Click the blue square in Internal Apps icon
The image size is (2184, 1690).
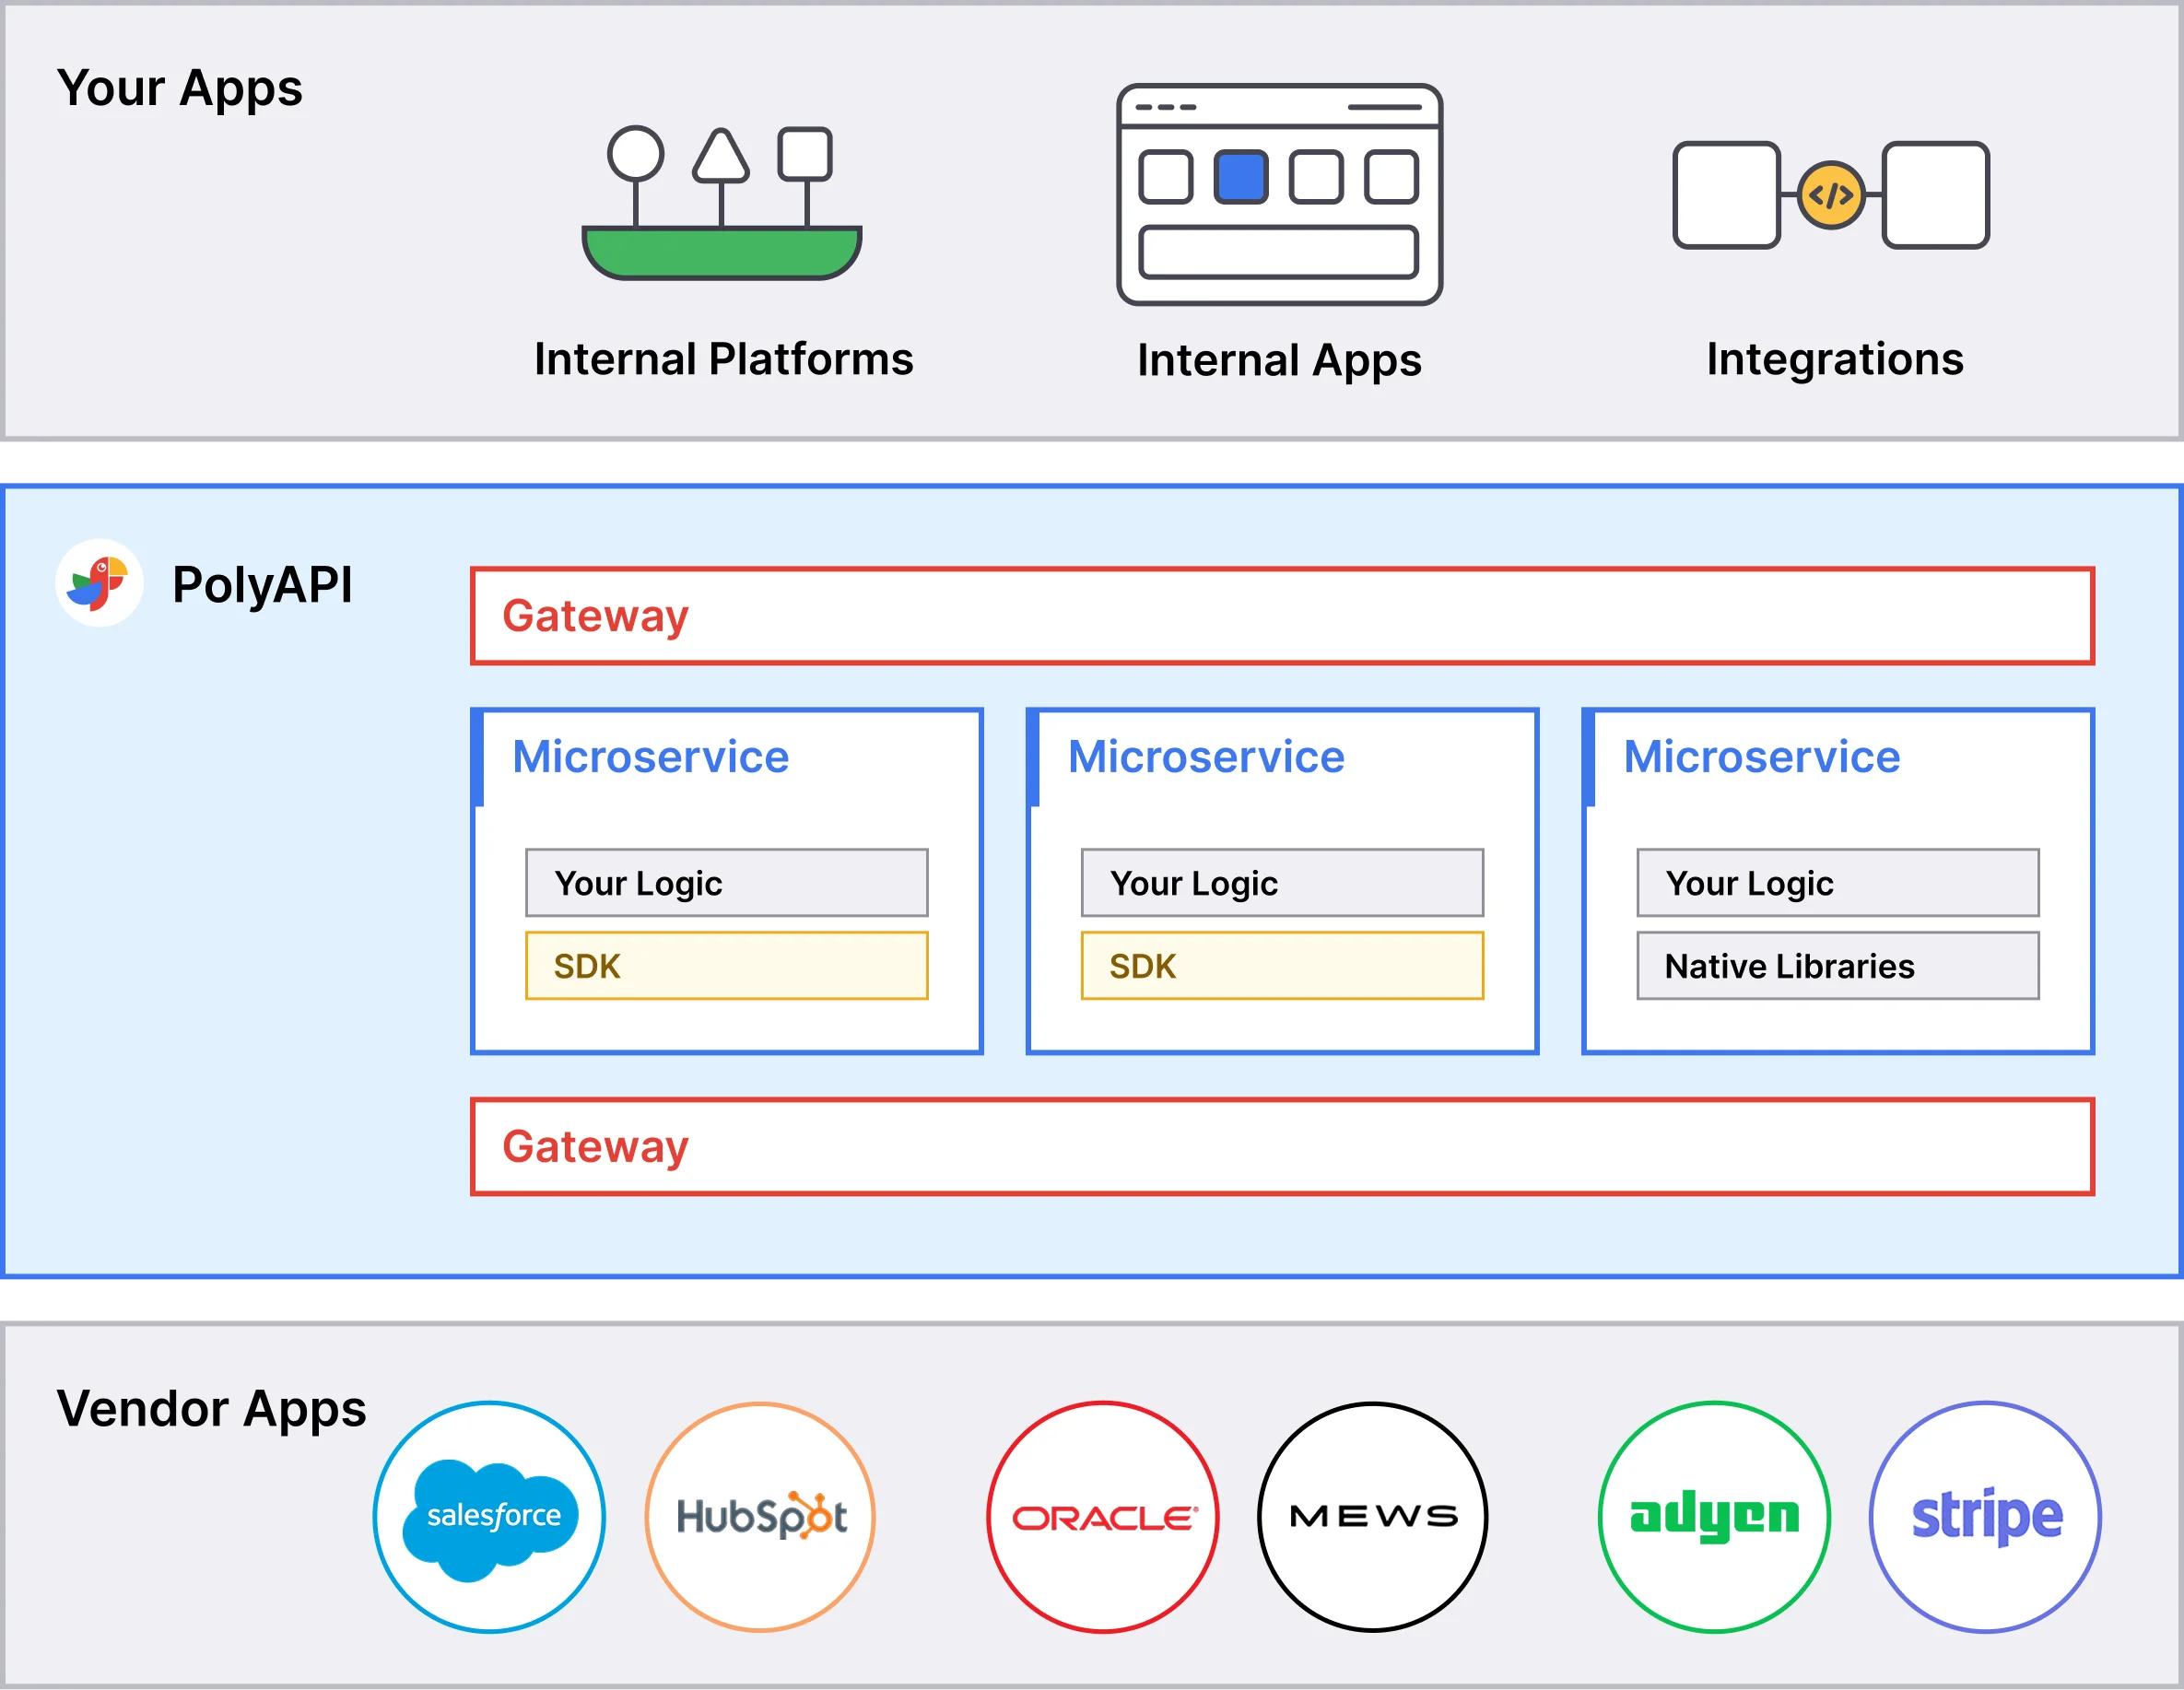tap(1241, 177)
